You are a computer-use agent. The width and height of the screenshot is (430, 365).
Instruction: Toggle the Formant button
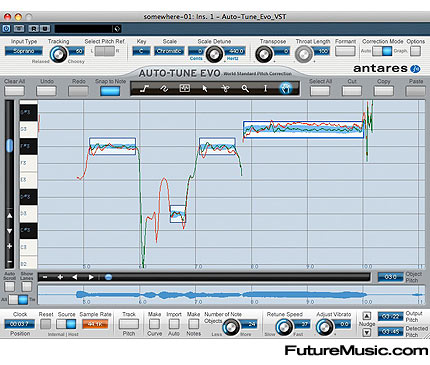pyautogui.click(x=345, y=51)
